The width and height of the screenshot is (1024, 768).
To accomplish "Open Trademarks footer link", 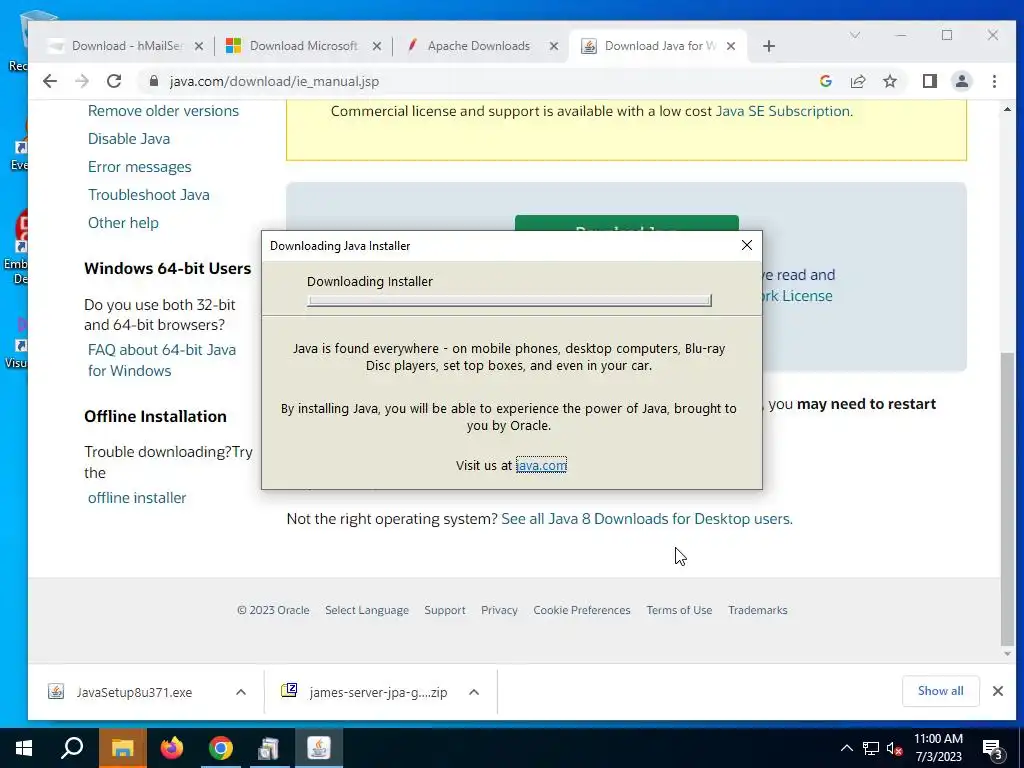I will [x=758, y=610].
